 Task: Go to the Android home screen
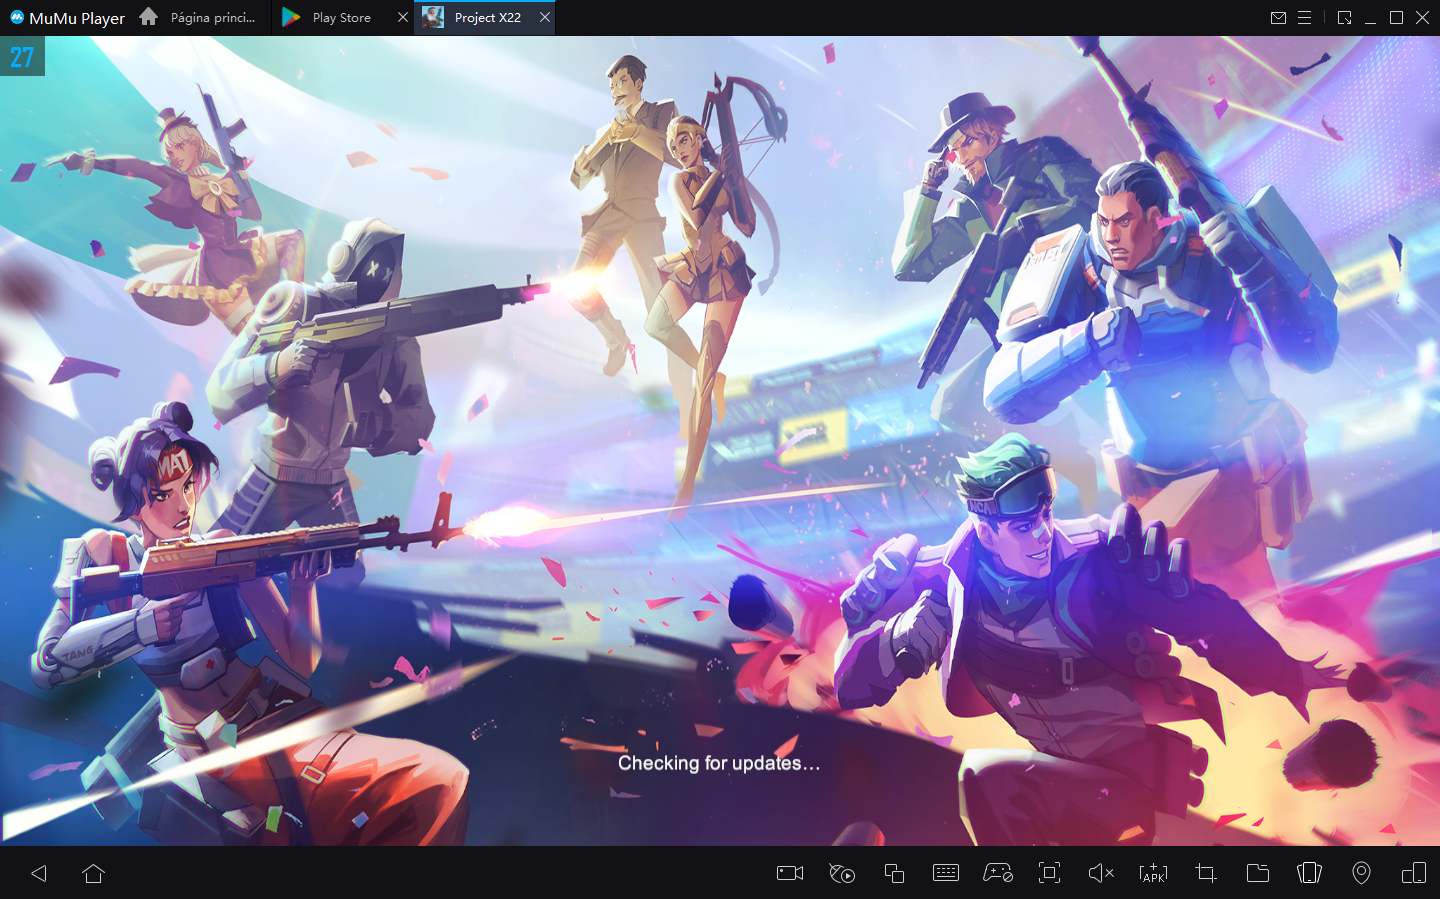(x=94, y=873)
